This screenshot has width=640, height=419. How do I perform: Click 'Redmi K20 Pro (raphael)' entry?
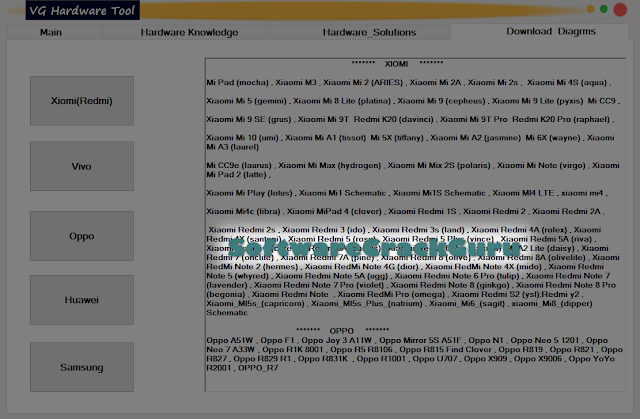561,120
